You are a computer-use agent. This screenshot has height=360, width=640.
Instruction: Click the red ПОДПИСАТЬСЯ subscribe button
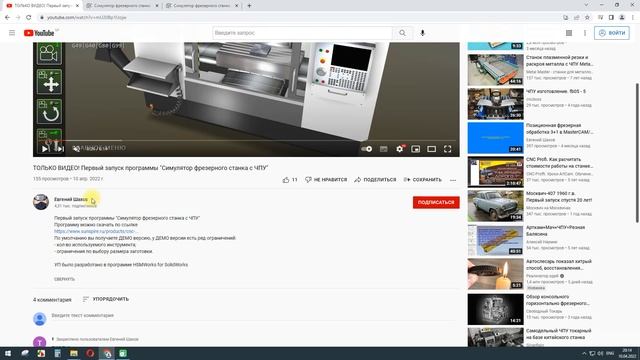click(x=436, y=202)
